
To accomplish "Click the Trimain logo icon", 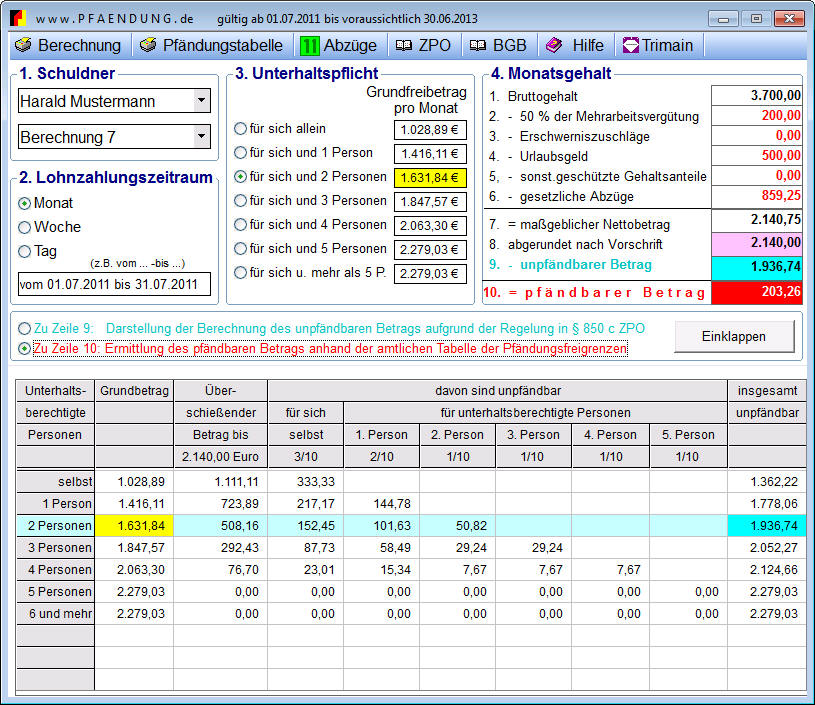I will tap(630, 45).
